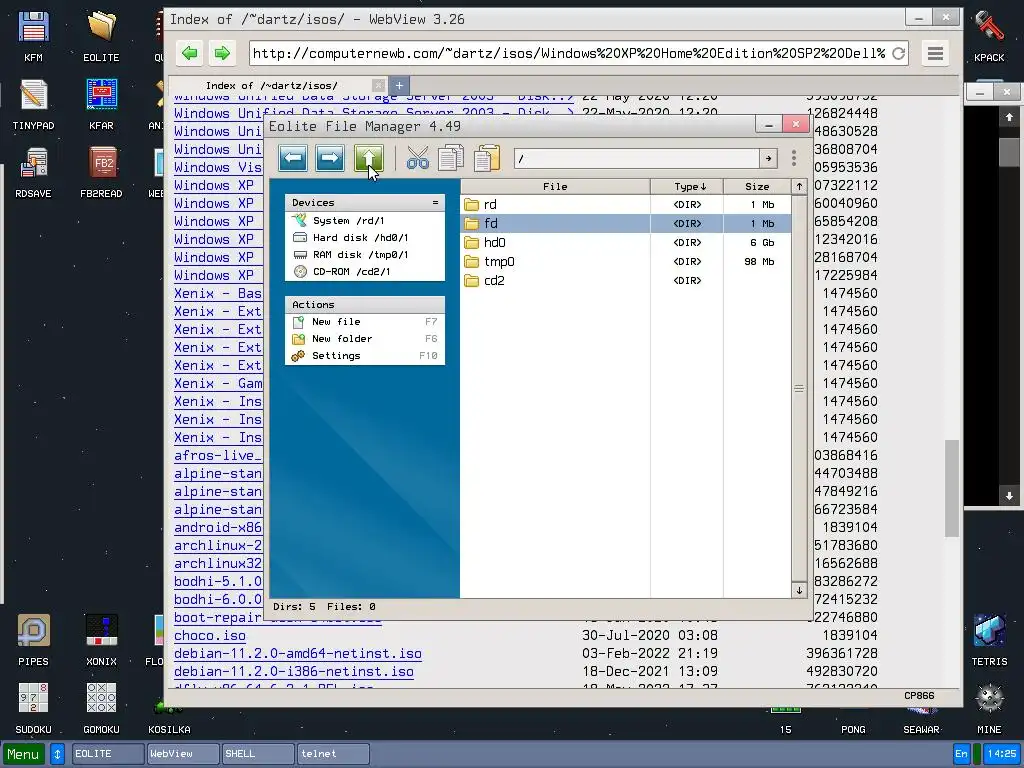
Task: Select the fd folder row
Action: pyautogui.click(x=626, y=223)
